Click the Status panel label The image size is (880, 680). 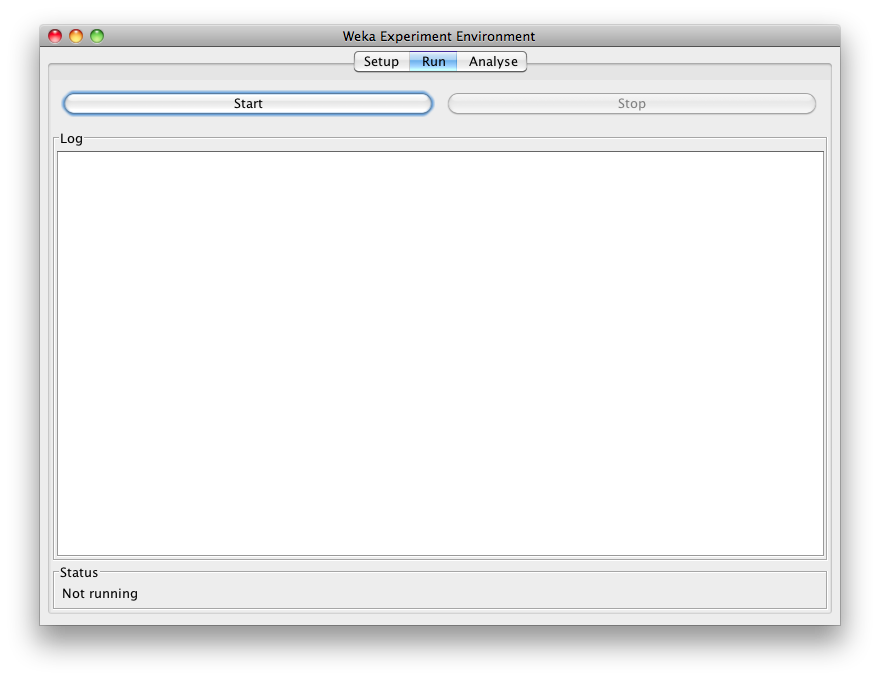click(x=79, y=572)
